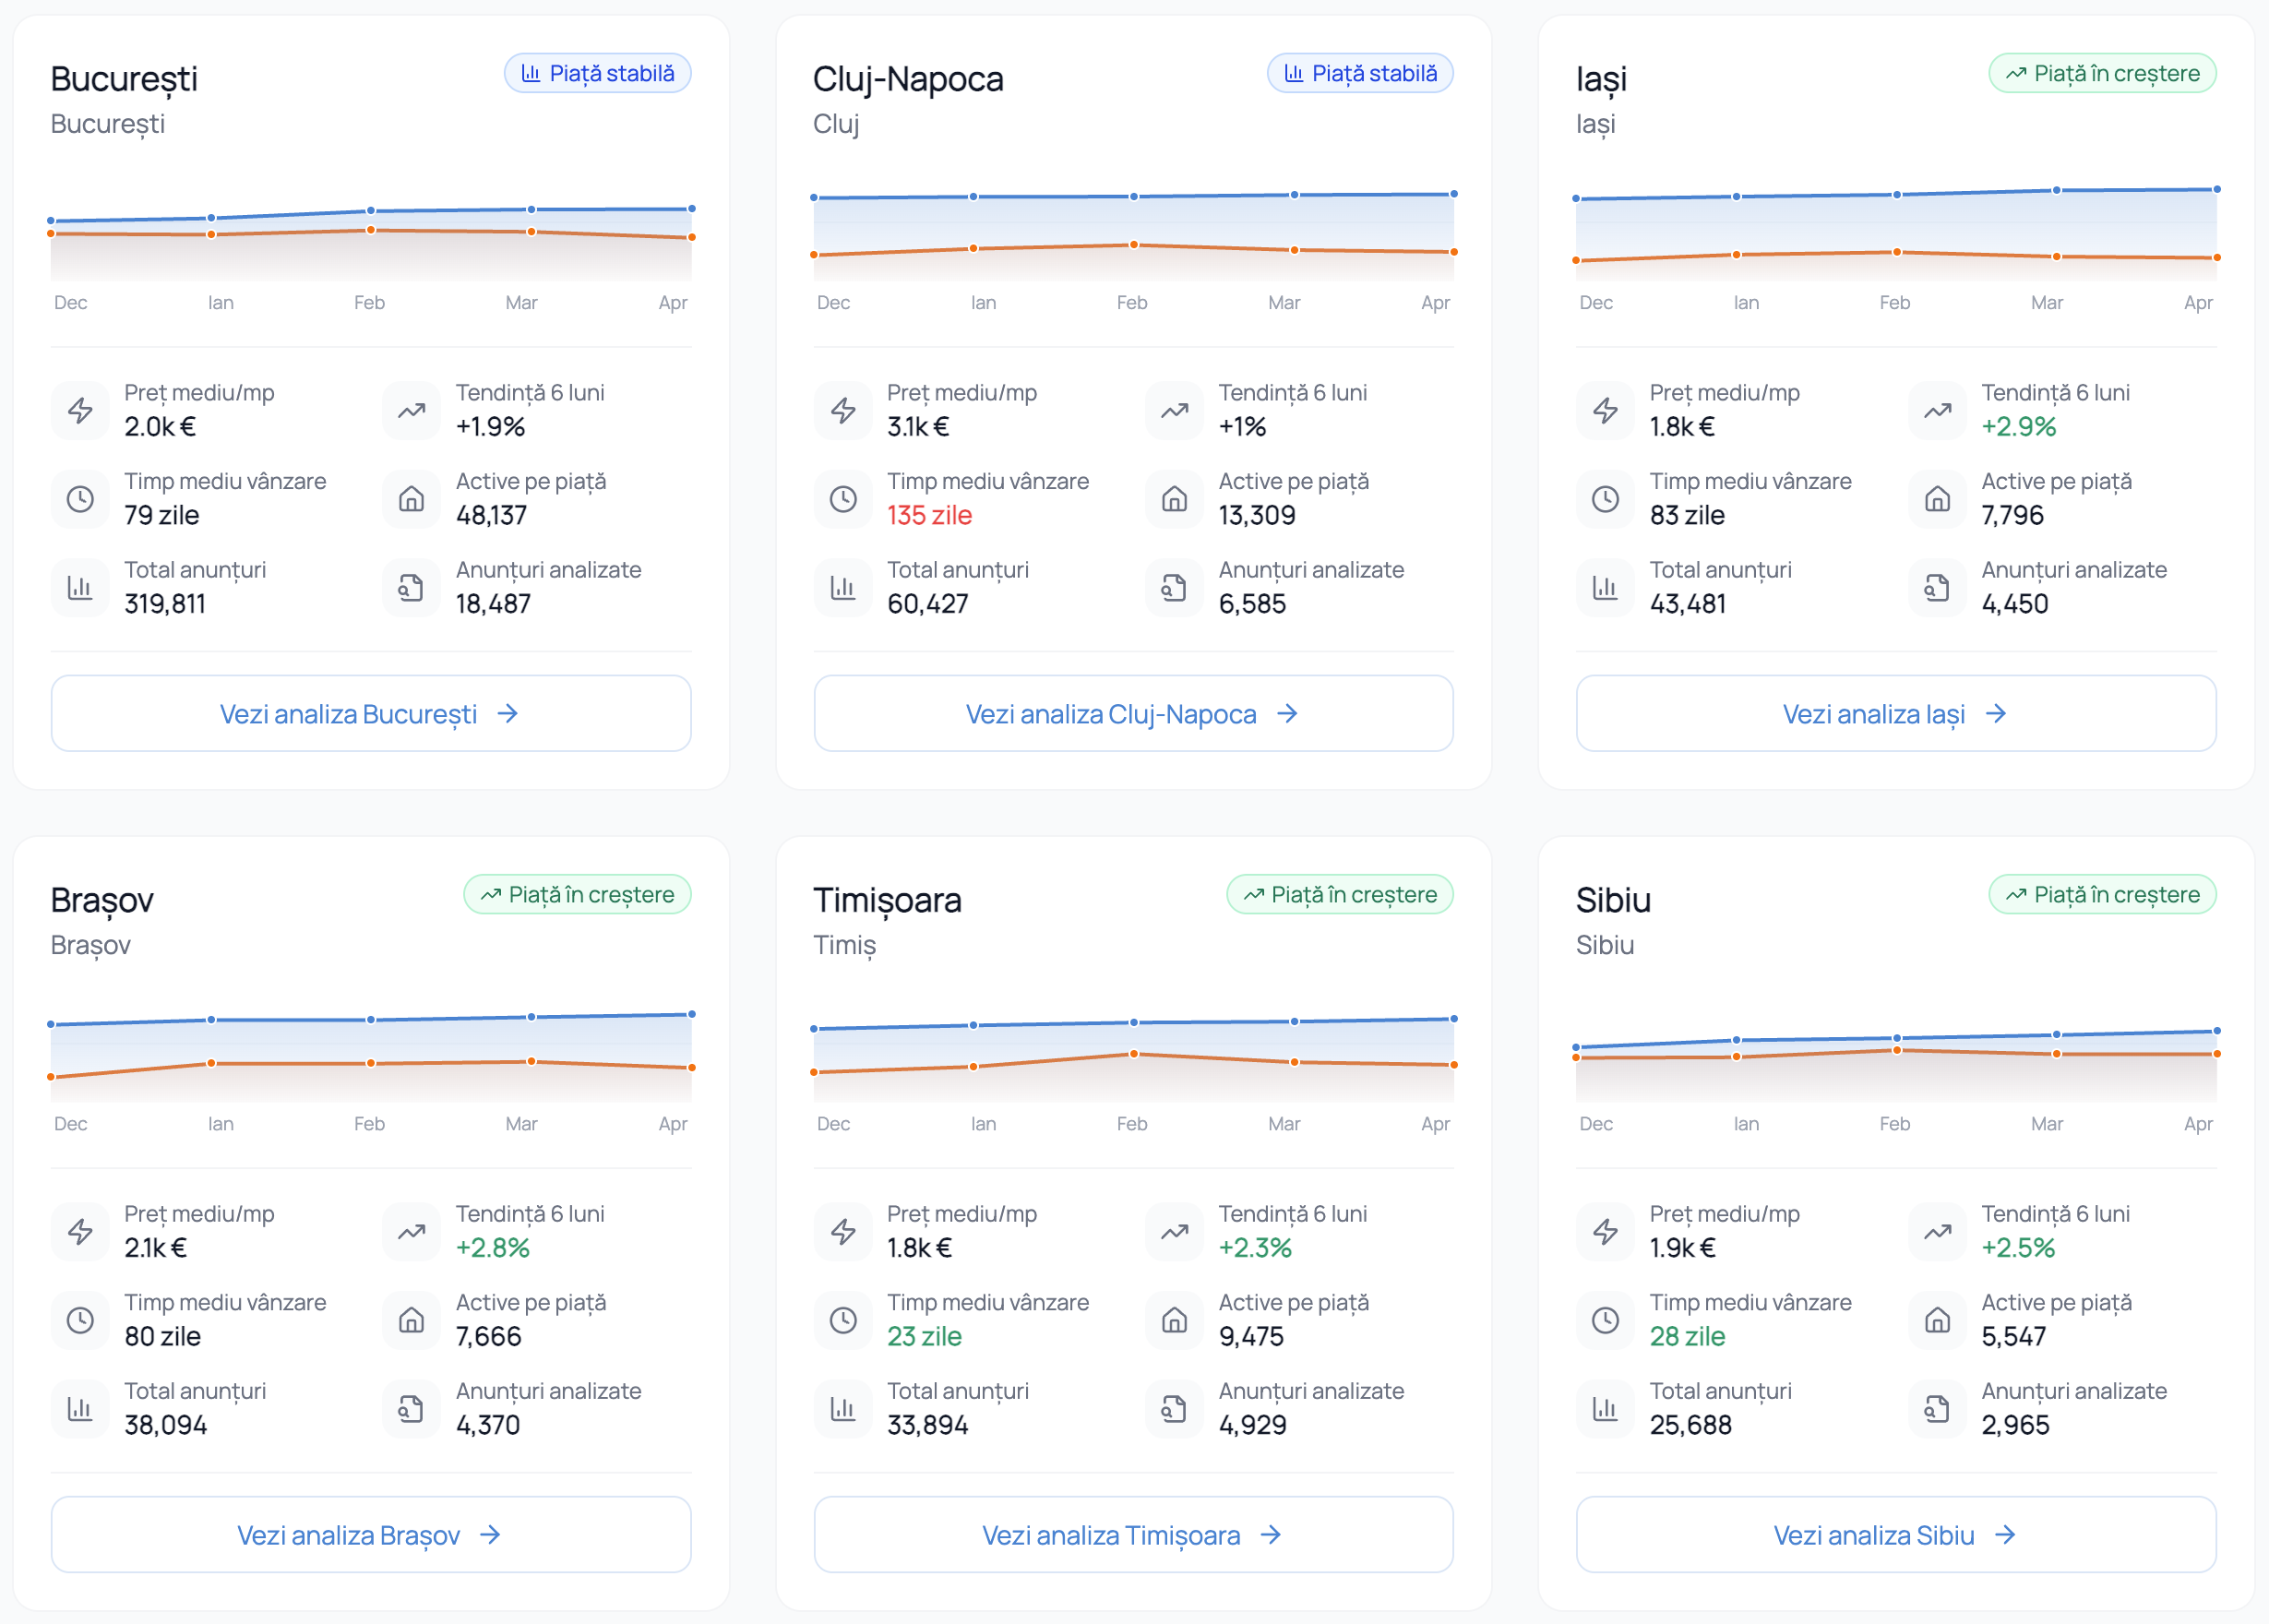Screen dimensions: 2269x1624
Task: Click the document search icon beside Iași 4,450
Action: [1937, 588]
